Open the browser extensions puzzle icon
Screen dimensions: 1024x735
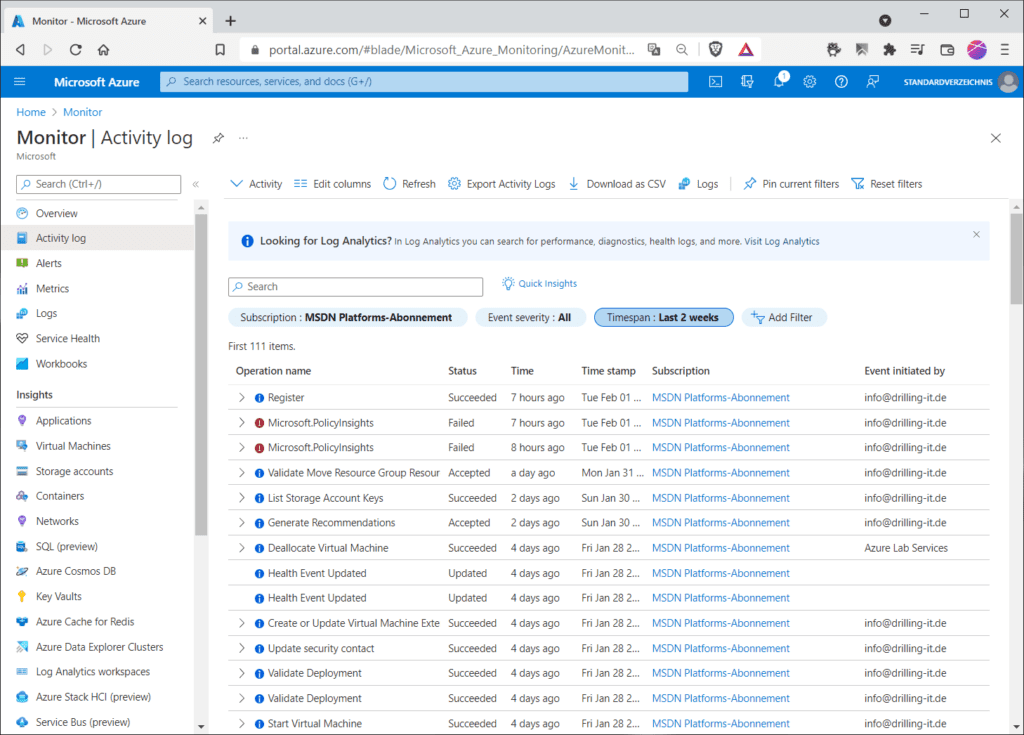click(889, 50)
